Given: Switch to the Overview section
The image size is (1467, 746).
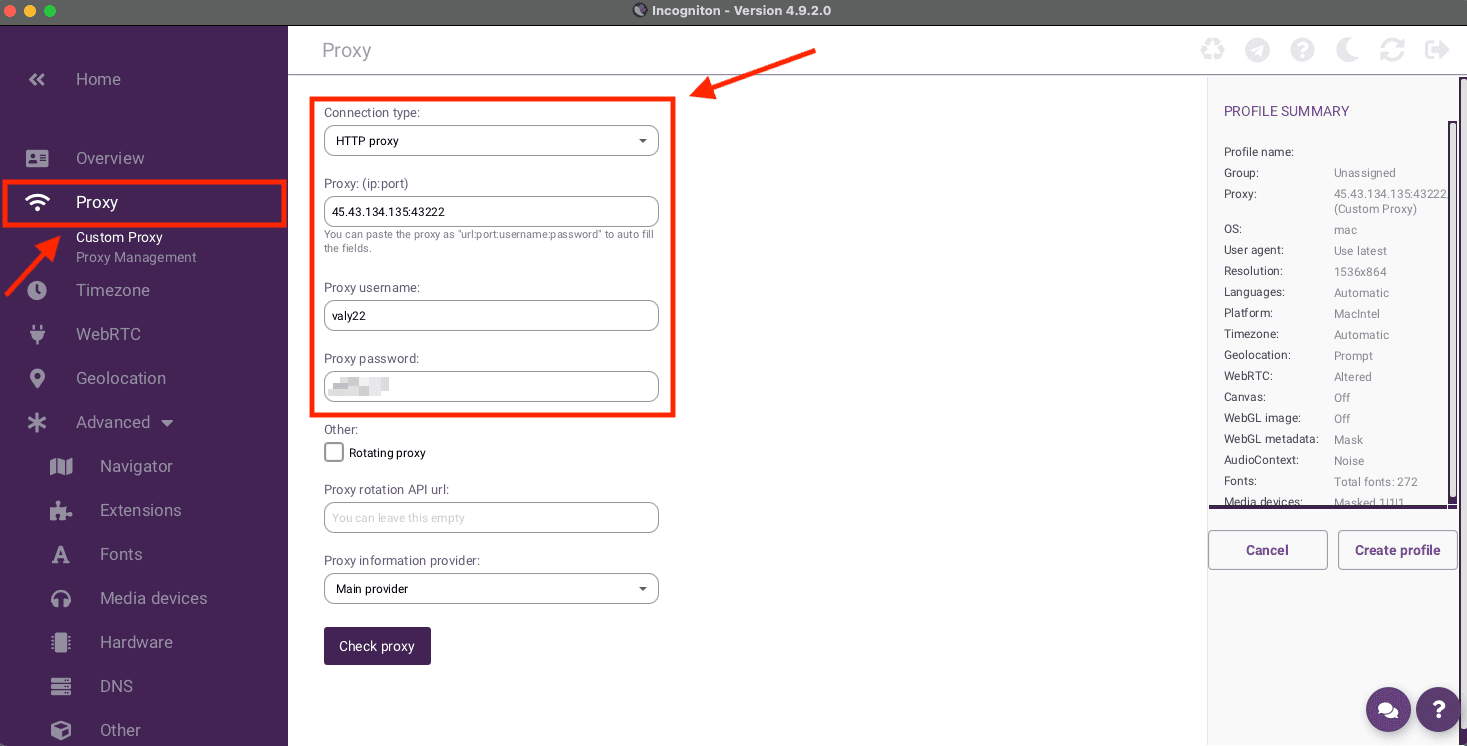Looking at the screenshot, I should pos(110,158).
